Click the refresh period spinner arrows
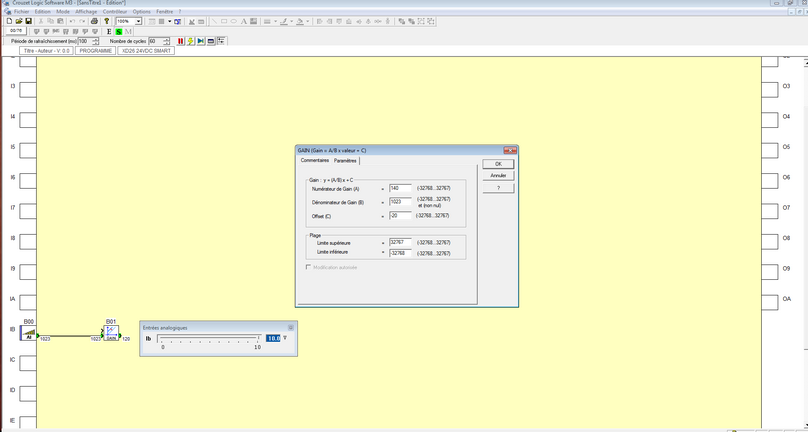 pyautogui.click(x=96, y=41)
